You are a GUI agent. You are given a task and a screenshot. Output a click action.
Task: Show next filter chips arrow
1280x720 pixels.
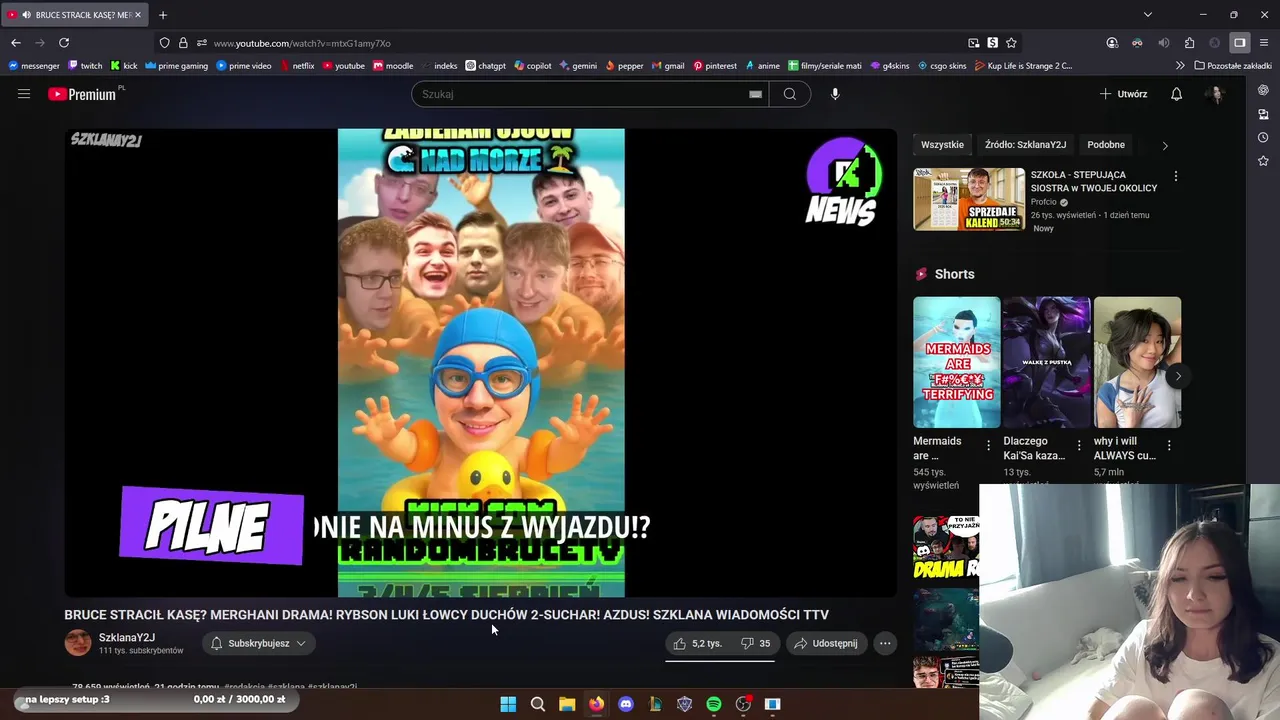click(1164, 145)
